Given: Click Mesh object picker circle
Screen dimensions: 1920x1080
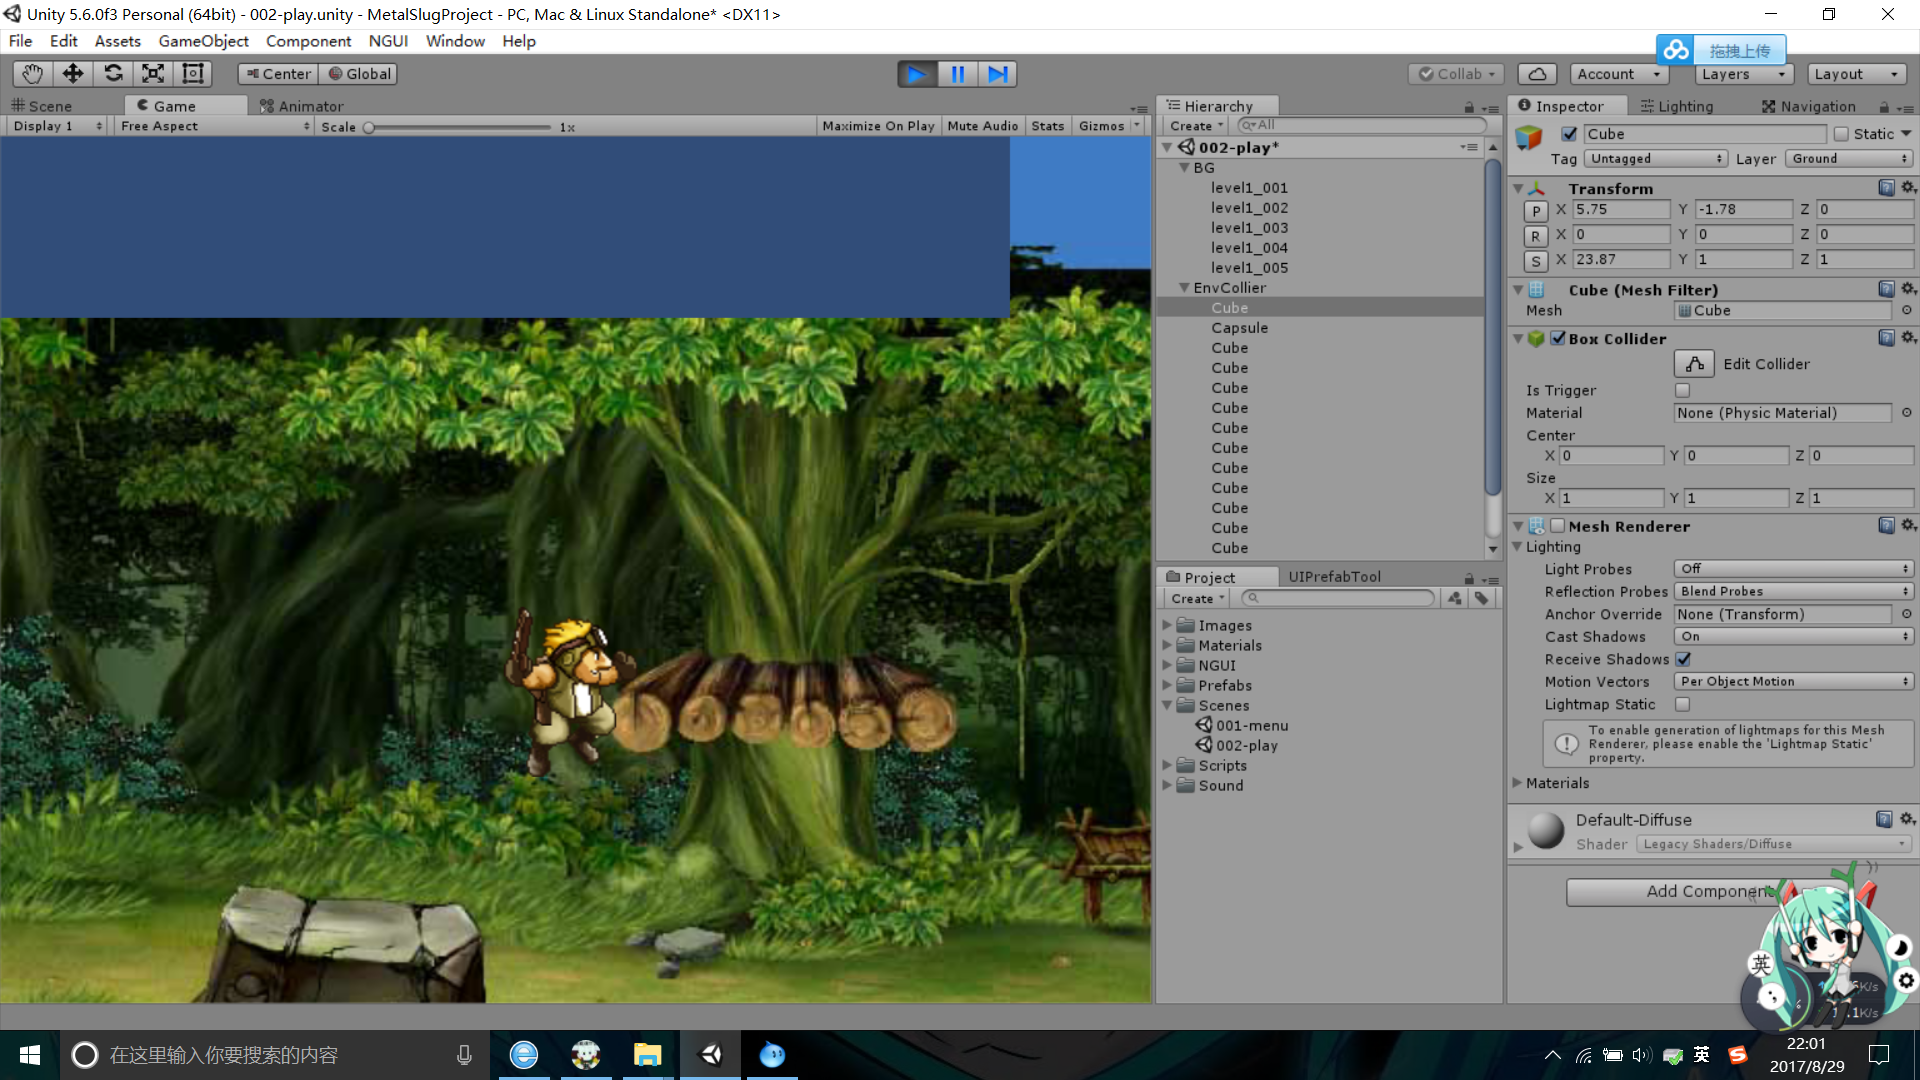Looking at the screenshot, I should tap(1907, 310).
